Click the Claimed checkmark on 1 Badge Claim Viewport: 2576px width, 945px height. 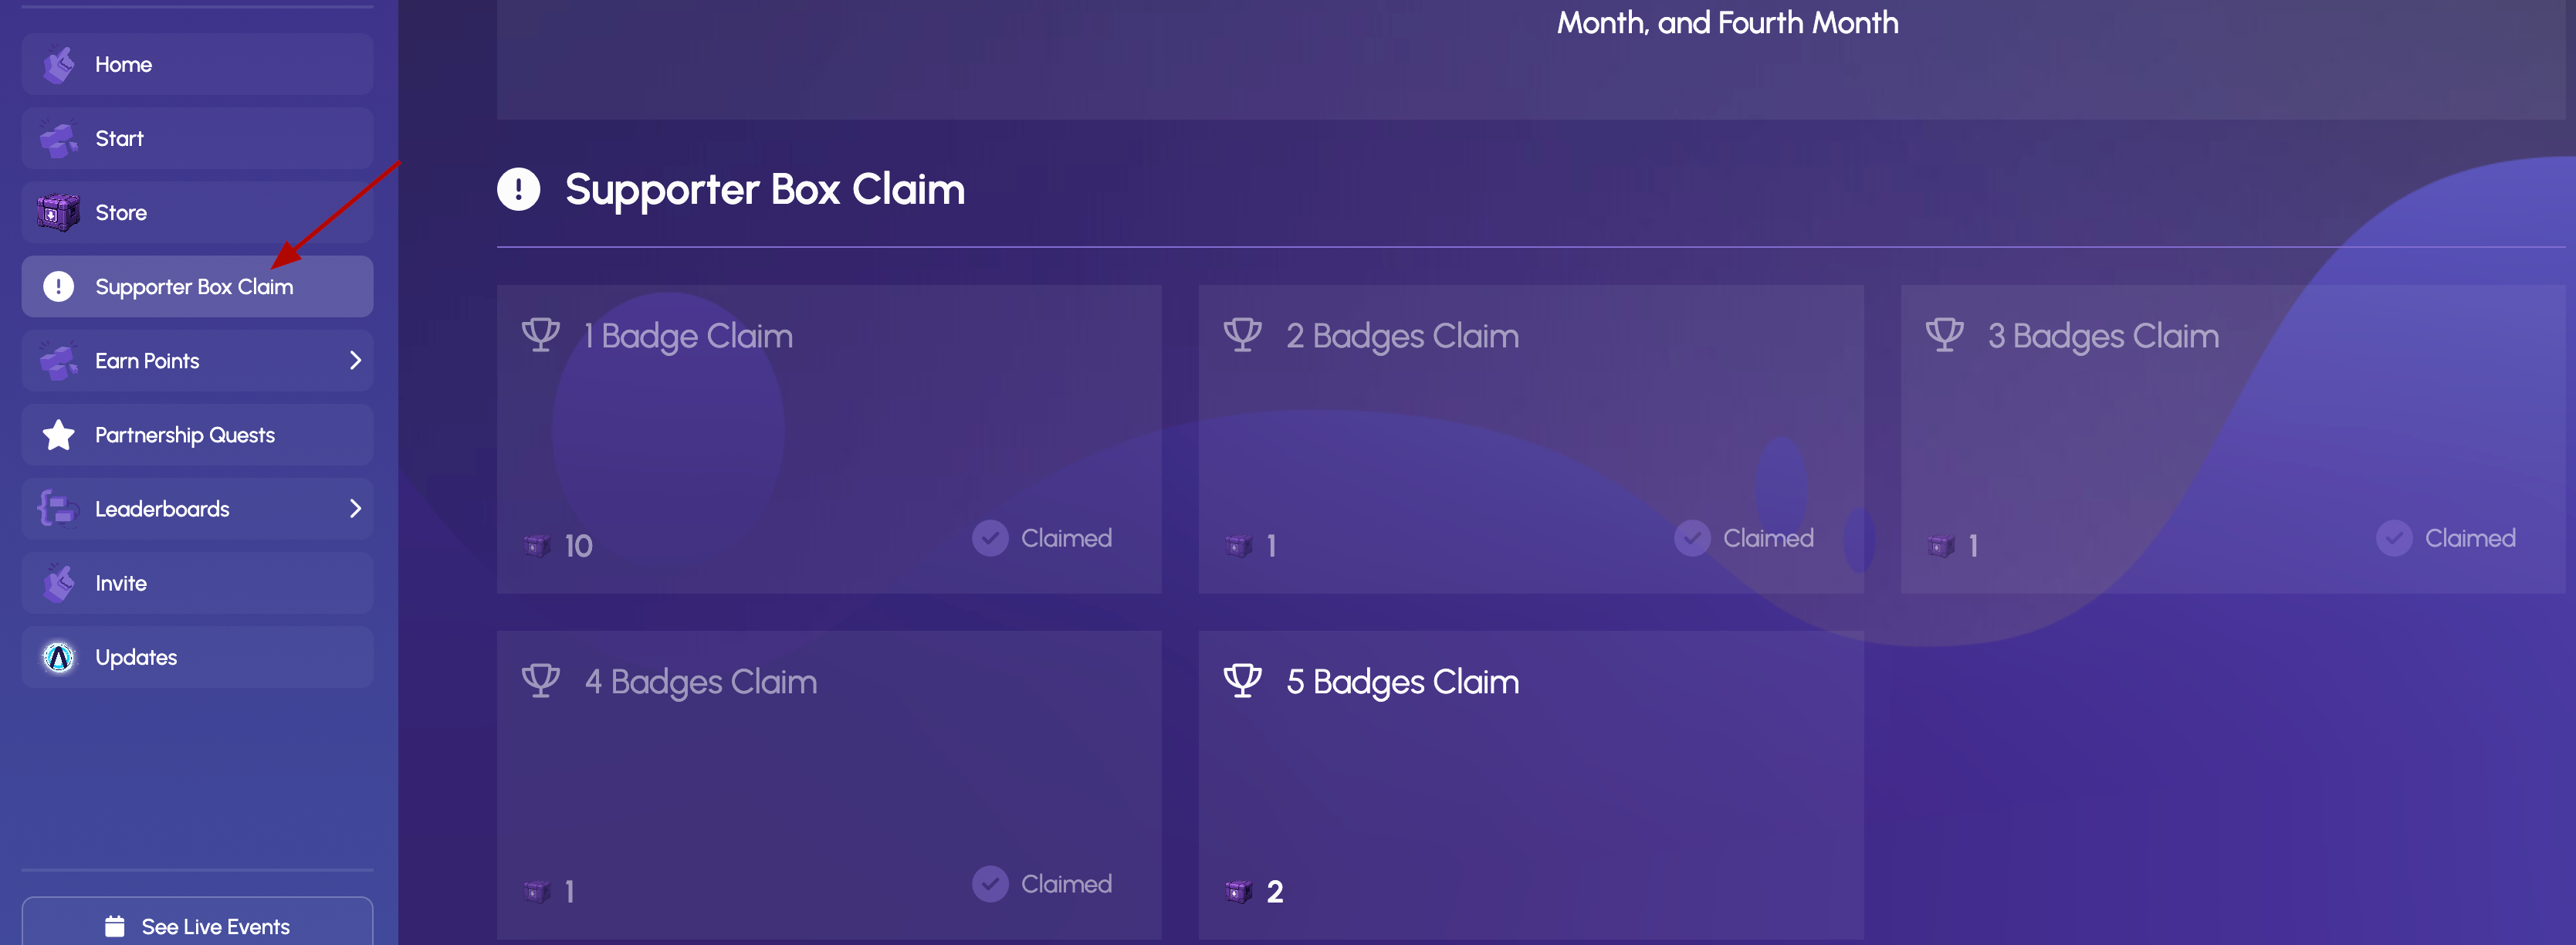point(990,538)
